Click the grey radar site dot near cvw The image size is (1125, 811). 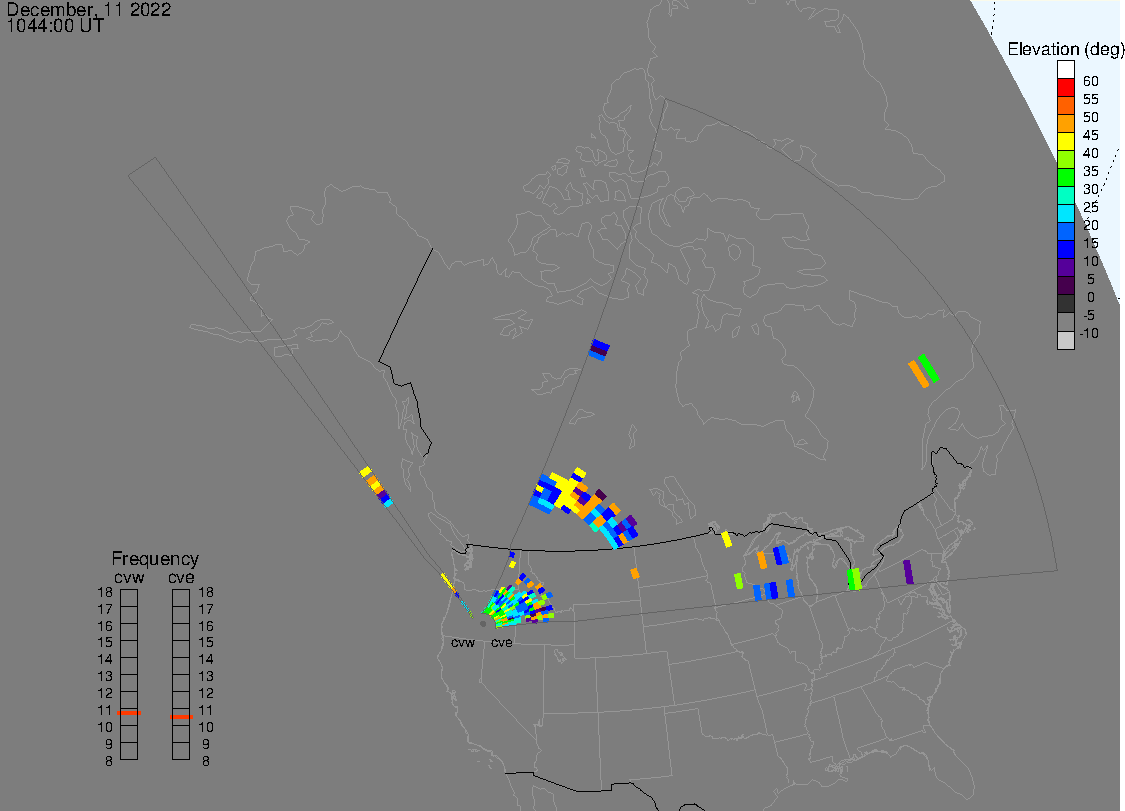pos(483,624)
